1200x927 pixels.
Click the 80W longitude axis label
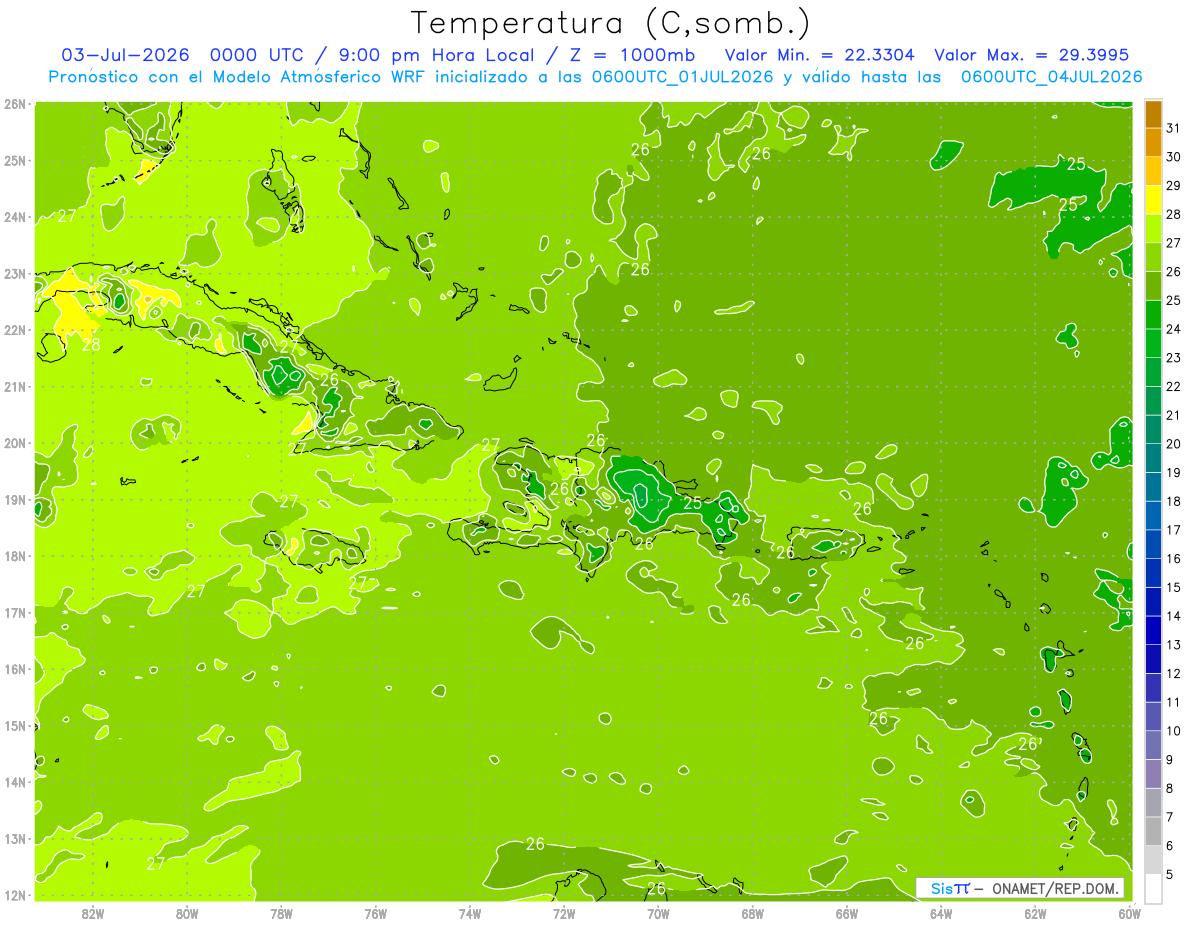coord(187,913)
